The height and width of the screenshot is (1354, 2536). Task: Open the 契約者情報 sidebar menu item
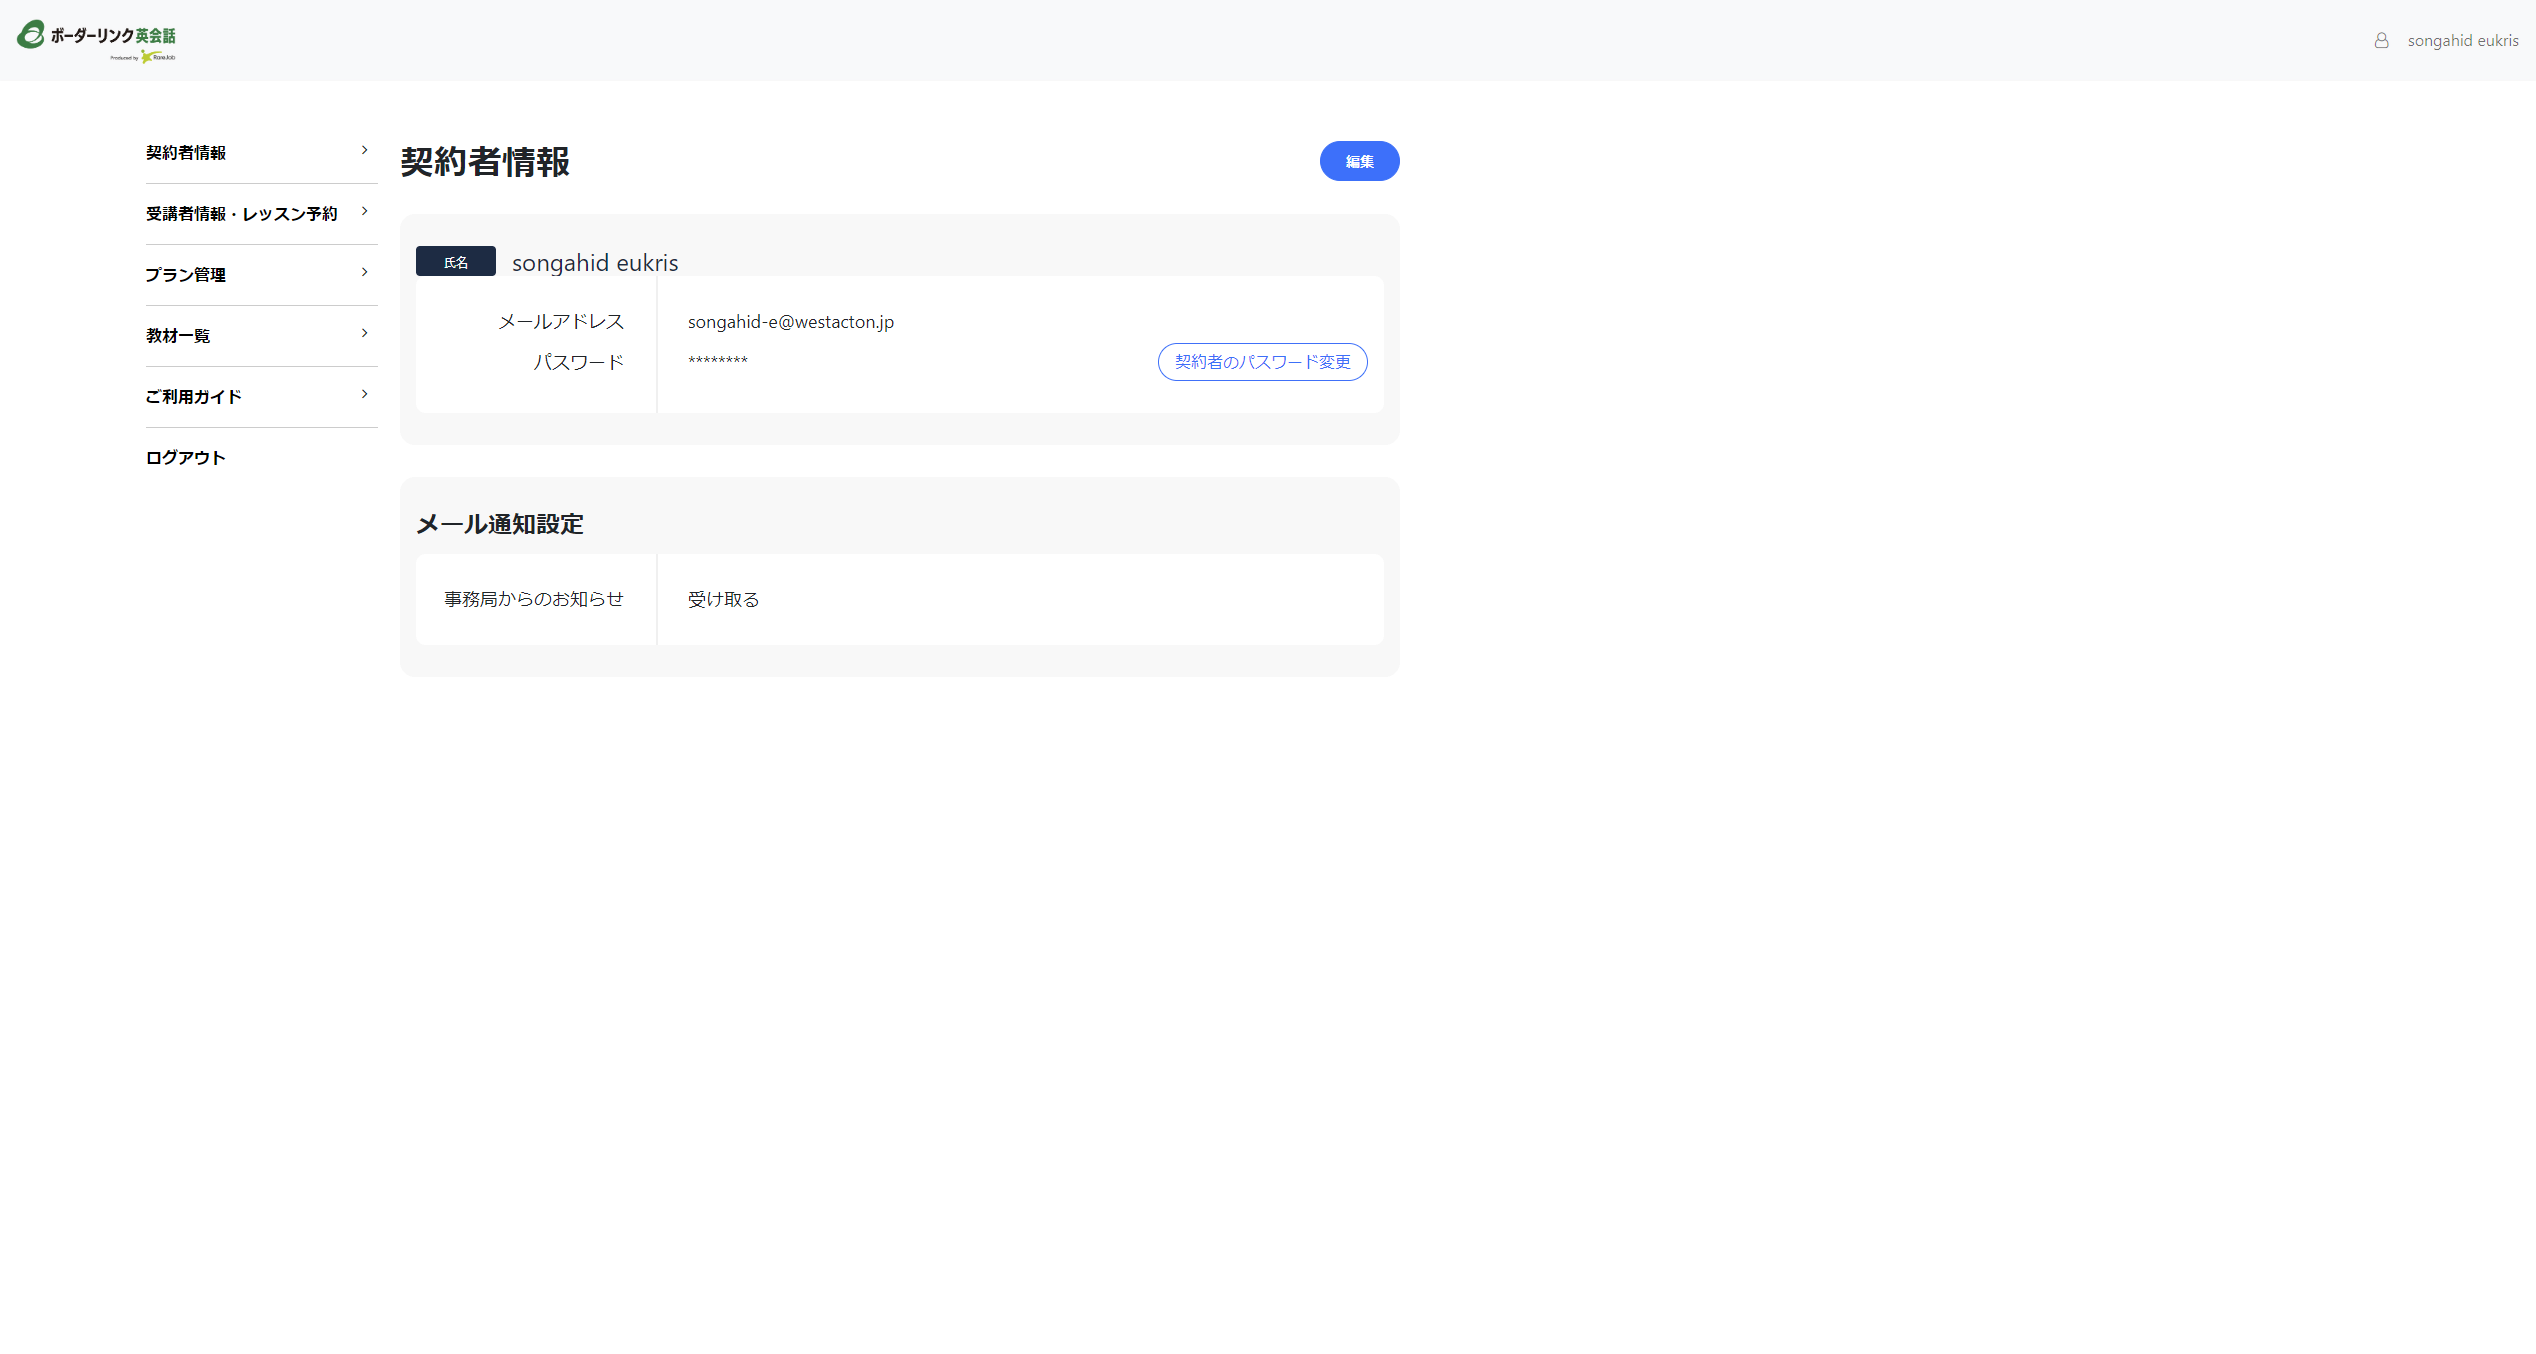(x=186, y=153)
